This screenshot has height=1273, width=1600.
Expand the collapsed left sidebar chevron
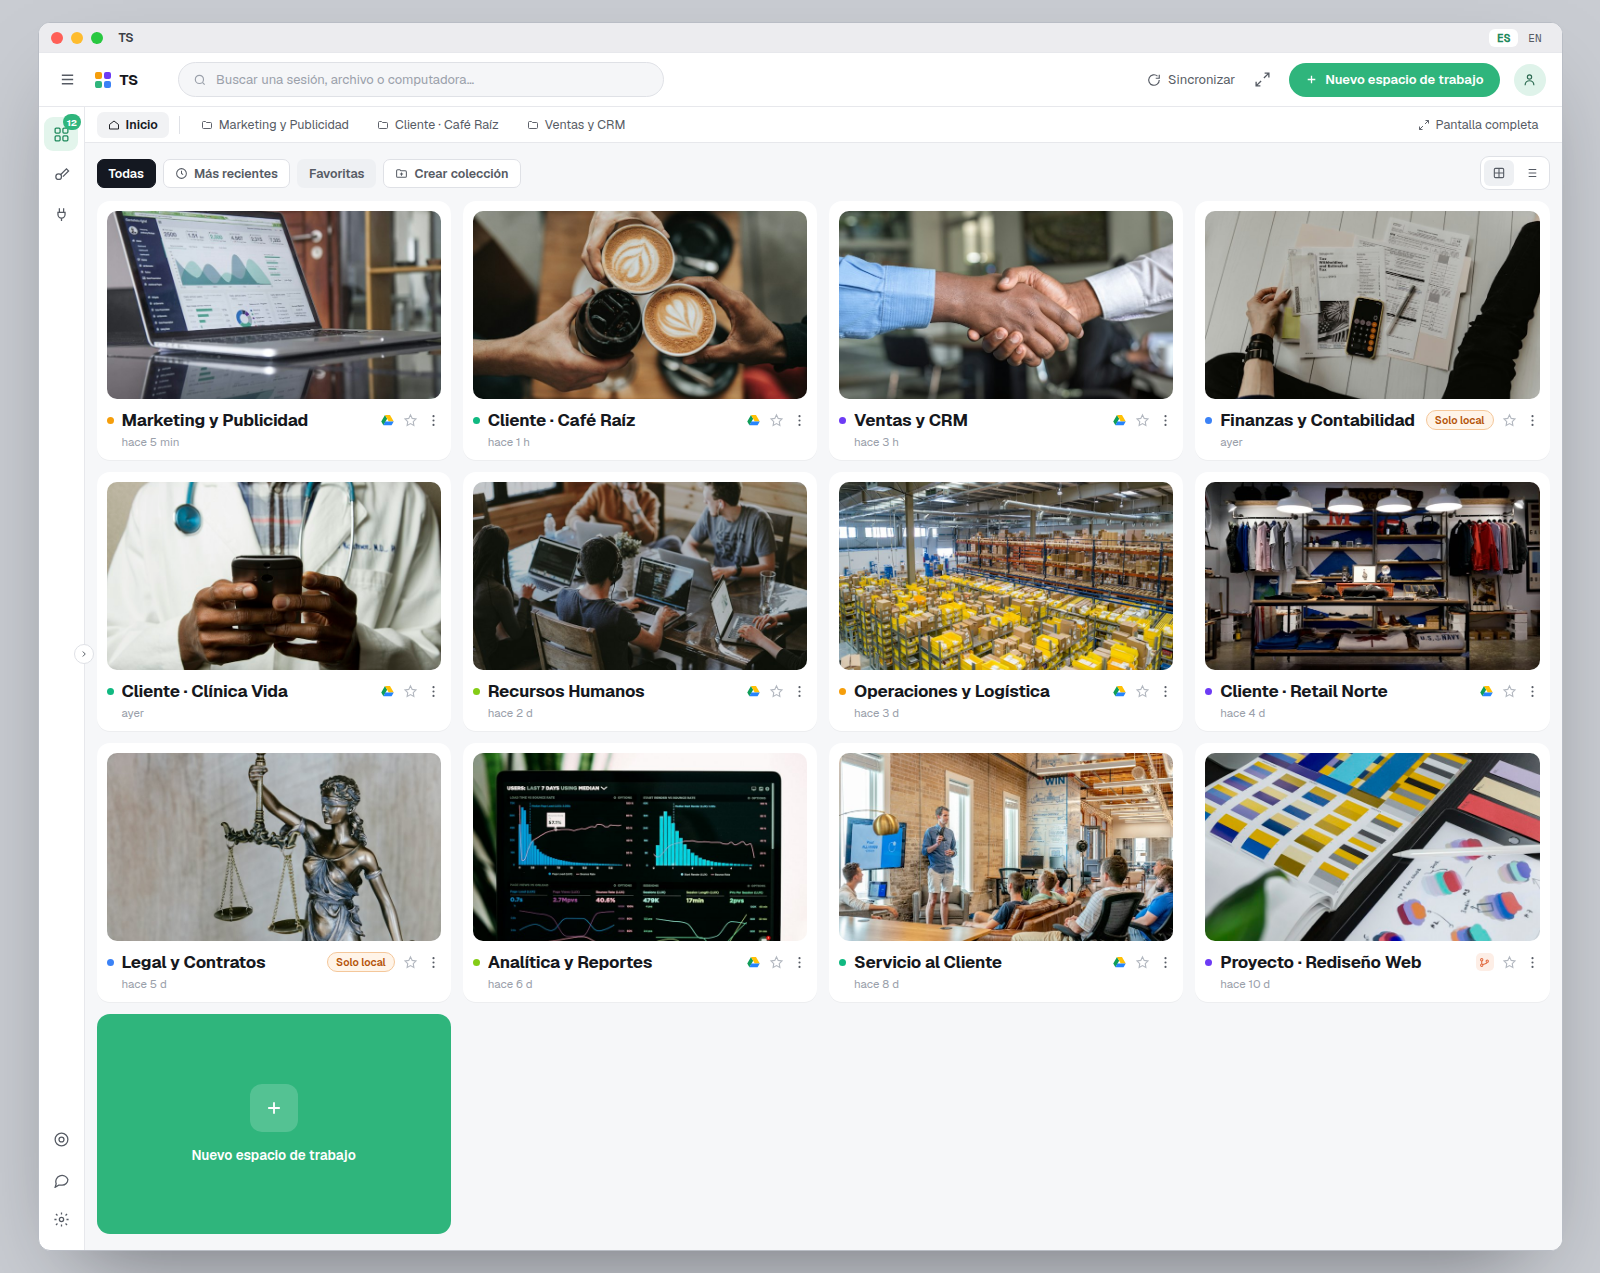point(84,654)
